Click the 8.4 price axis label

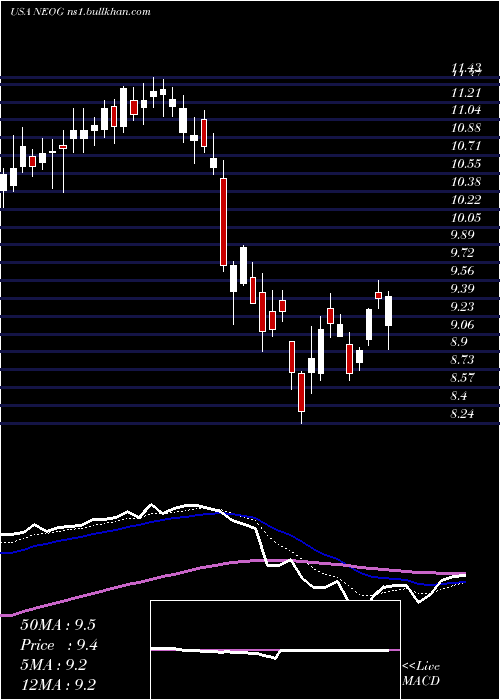pyautogui.click(x=460, y=396)
